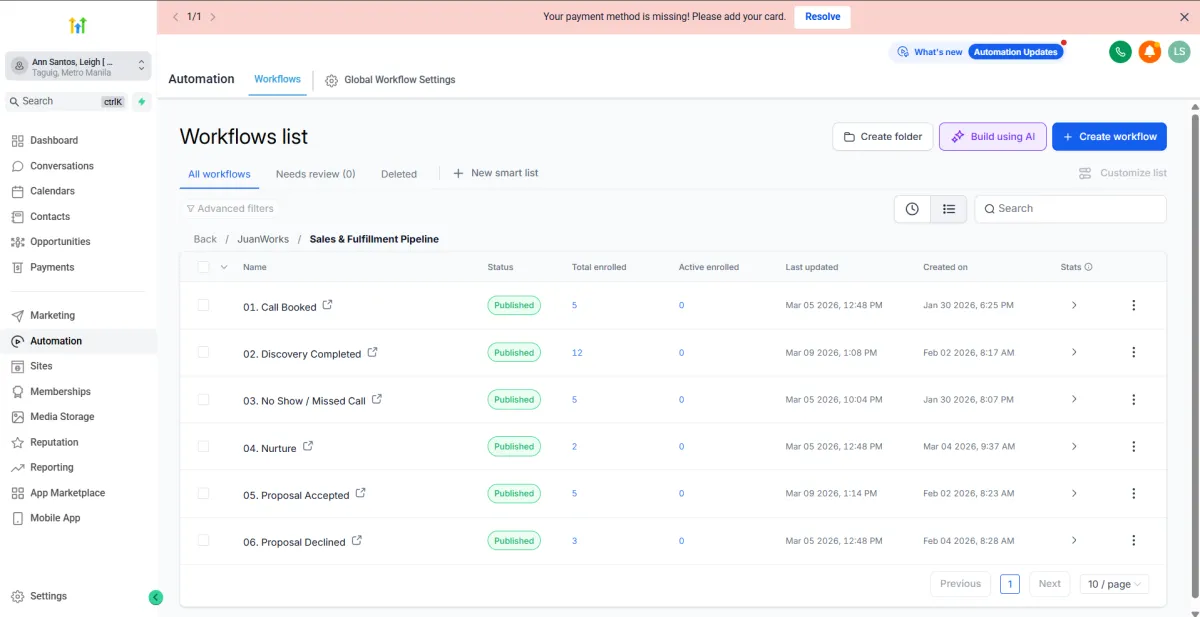Expand stats for 06. Proposal Declined
This screenshot has width=1200, height=617.
pyautogui.click(x=1074, y=540)
